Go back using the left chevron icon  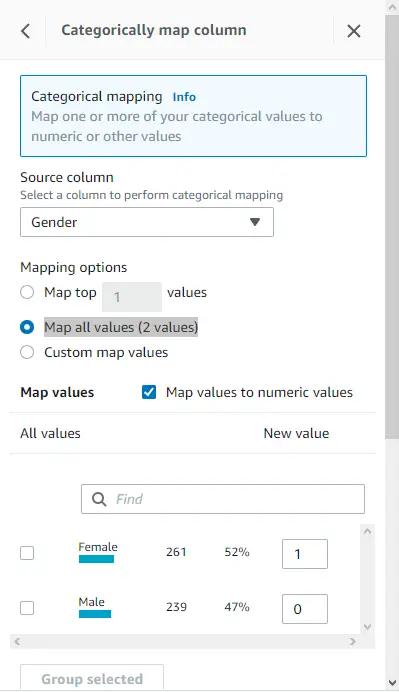[x=26, y=31]
